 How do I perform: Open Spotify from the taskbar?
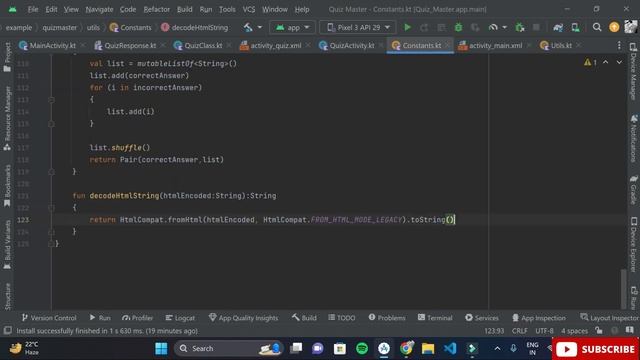click(x=362, y=348)
